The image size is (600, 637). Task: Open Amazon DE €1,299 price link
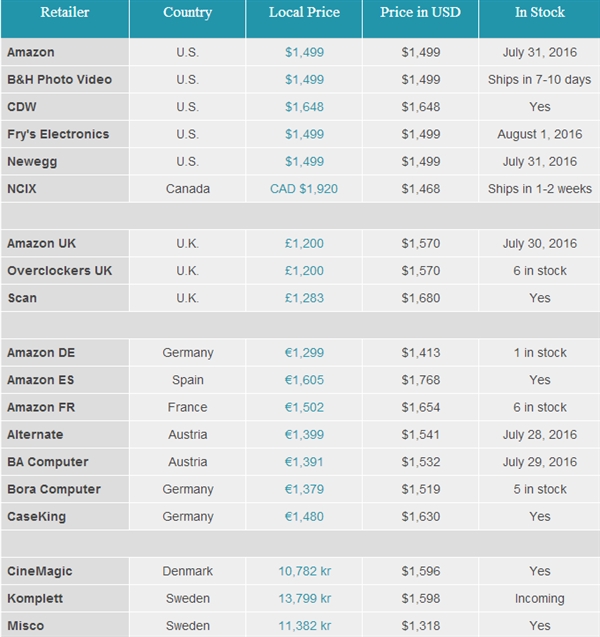pos(304,353)
